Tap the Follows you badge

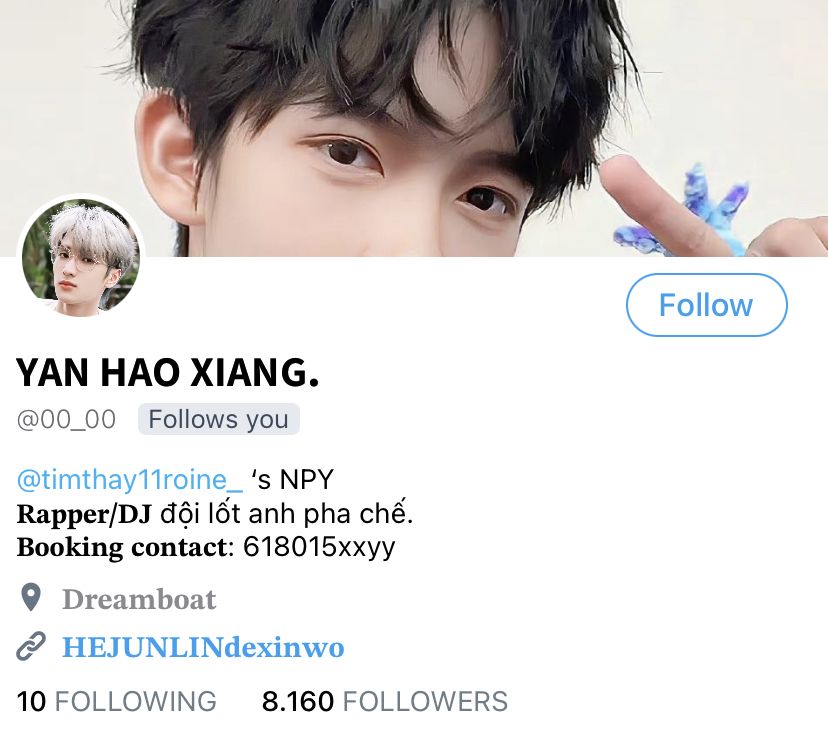219,419
